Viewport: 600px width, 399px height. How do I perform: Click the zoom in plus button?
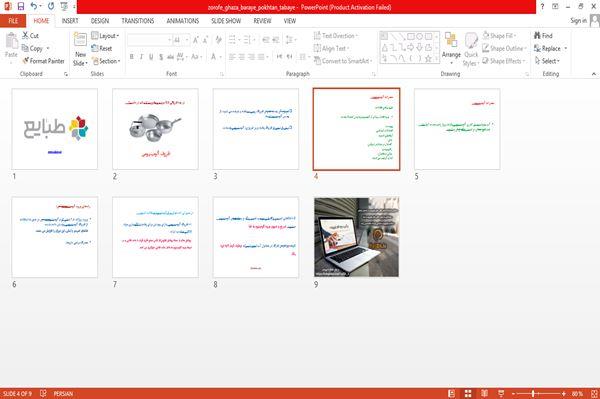563,393
